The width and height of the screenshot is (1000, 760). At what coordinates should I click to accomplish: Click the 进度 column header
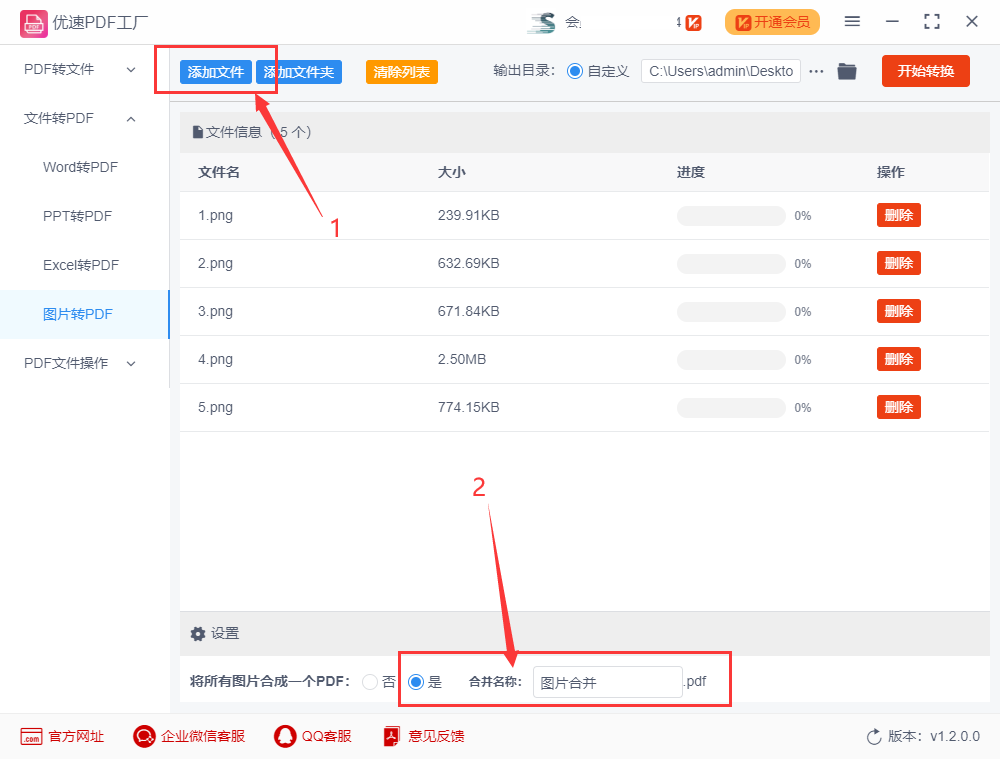691,172
